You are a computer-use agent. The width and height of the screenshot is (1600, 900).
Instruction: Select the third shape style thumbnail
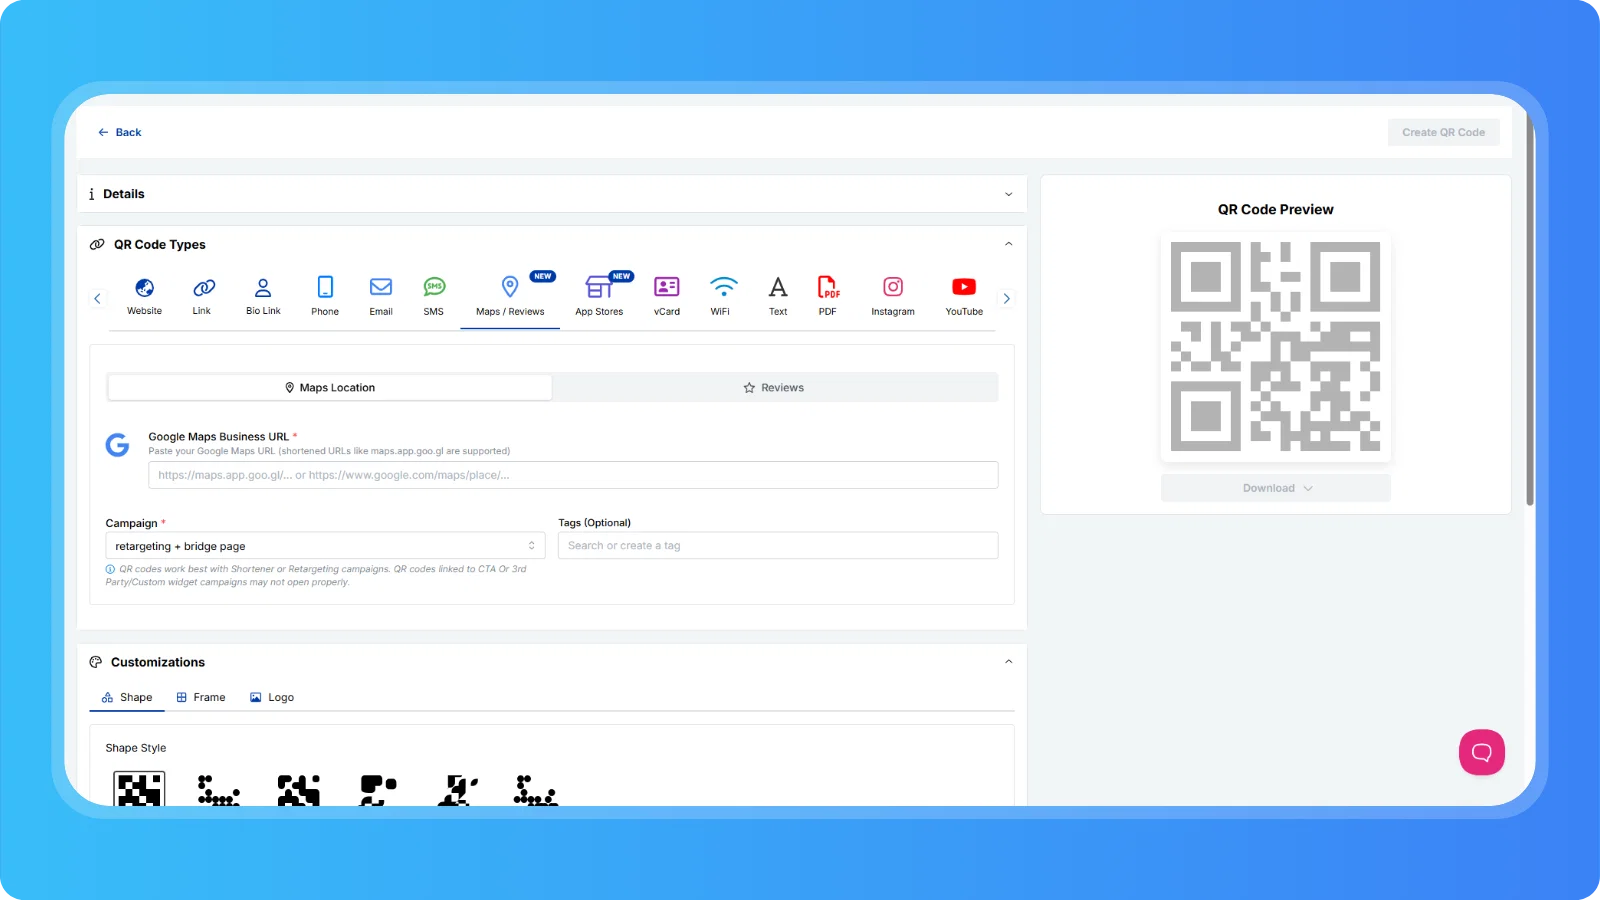[299, 789]
